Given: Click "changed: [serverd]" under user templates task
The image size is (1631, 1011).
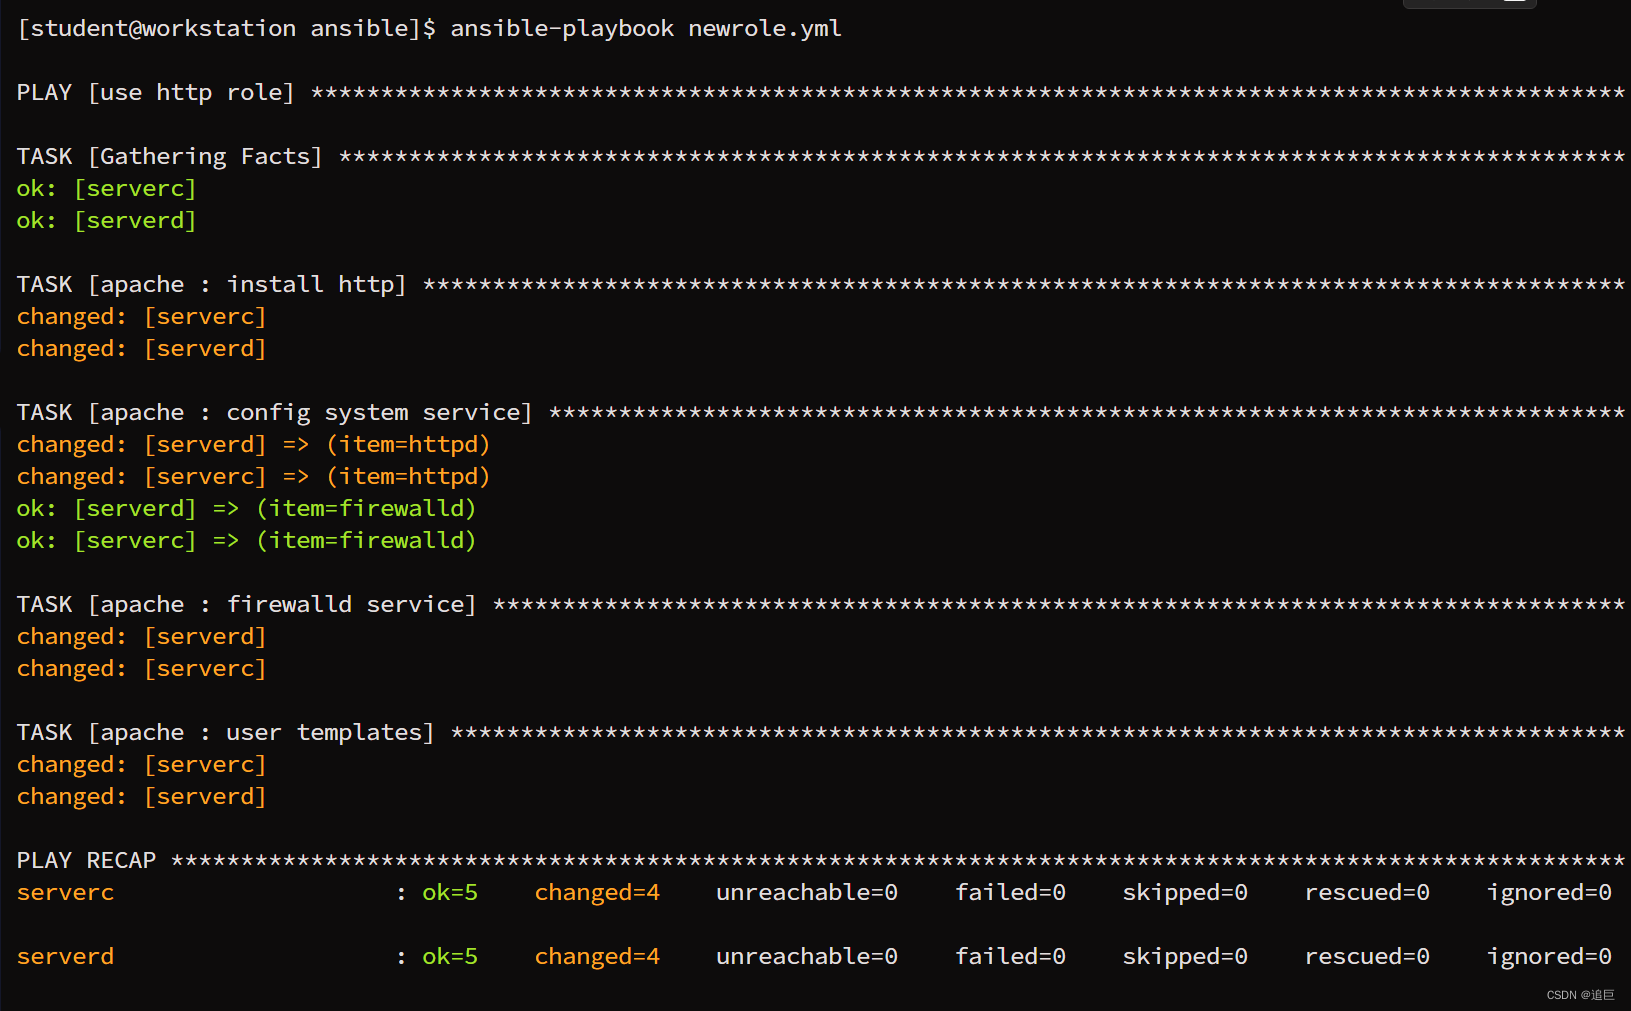Looking at the screenshot, I should [x=142, y=797].
